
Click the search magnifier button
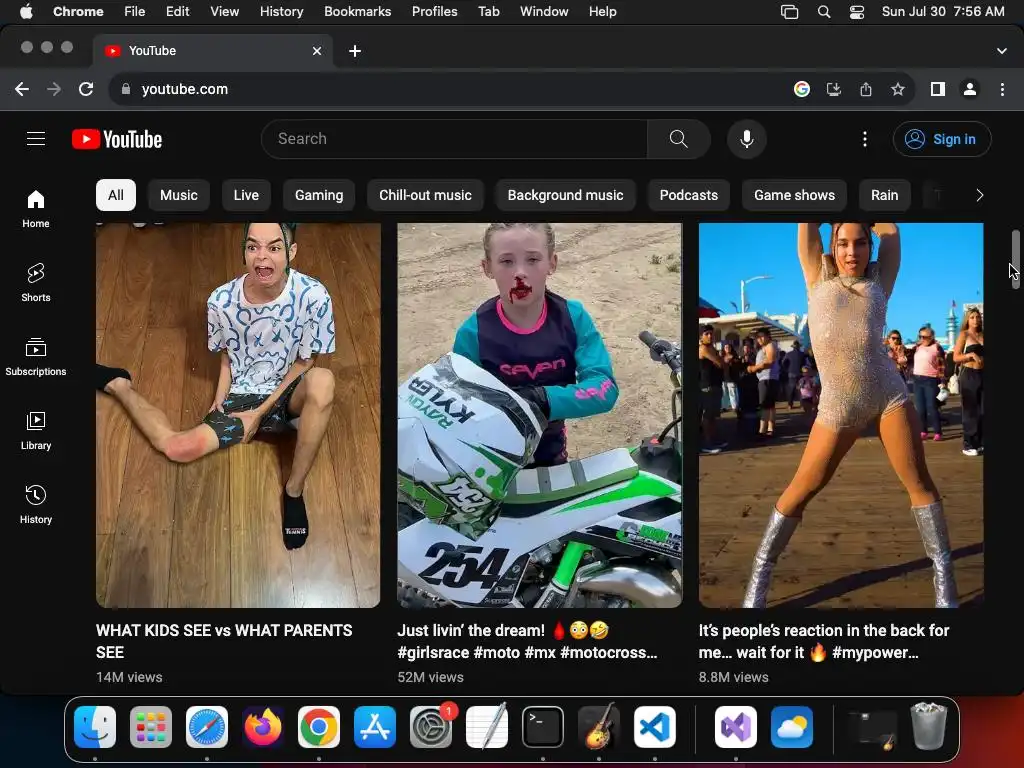679,138
